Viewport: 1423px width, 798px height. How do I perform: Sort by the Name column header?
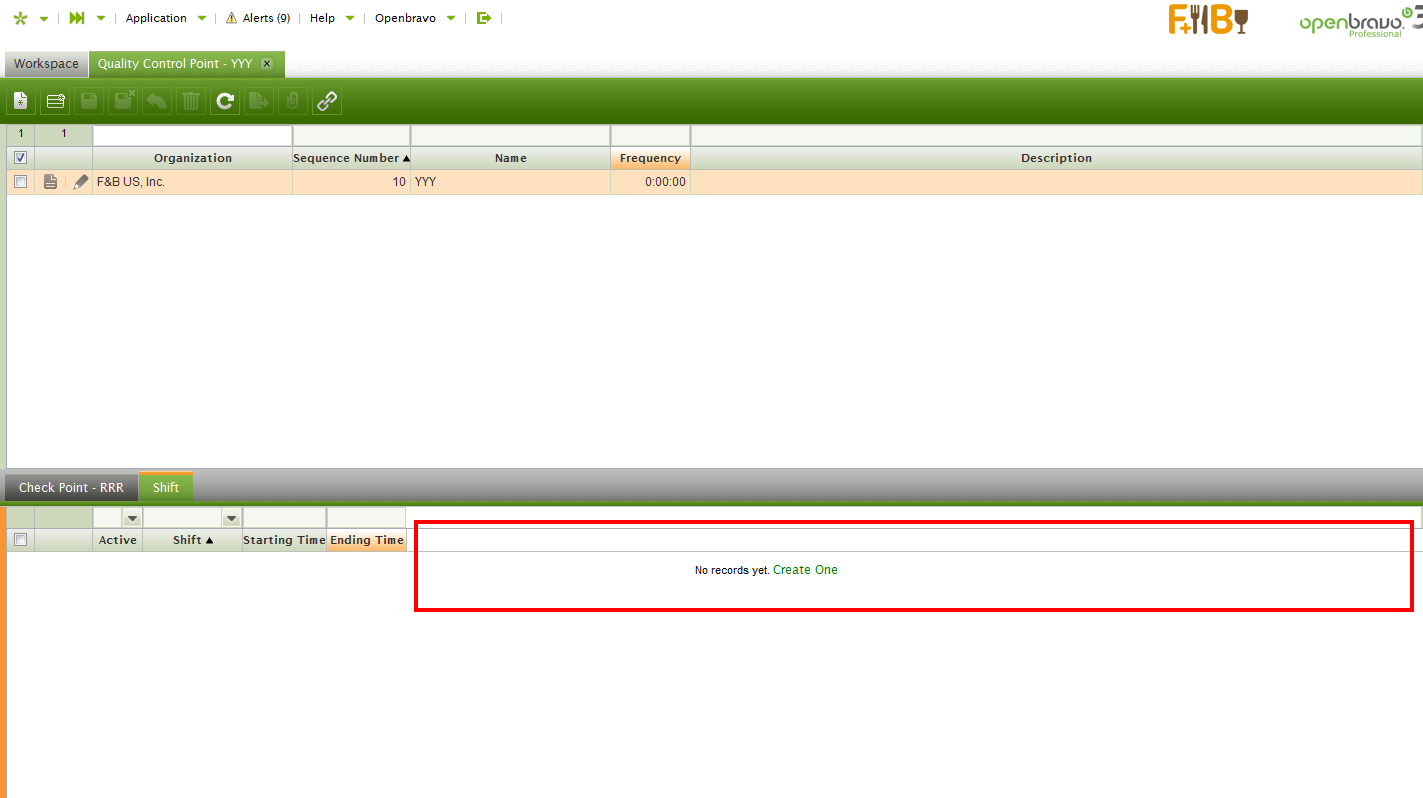(511, 158)
